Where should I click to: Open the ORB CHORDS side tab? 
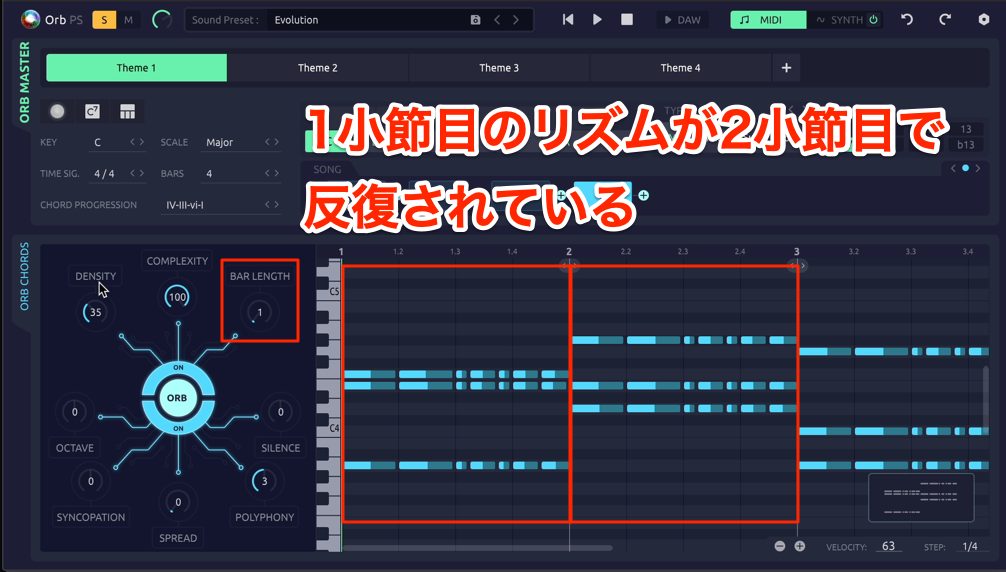[24, 276]
